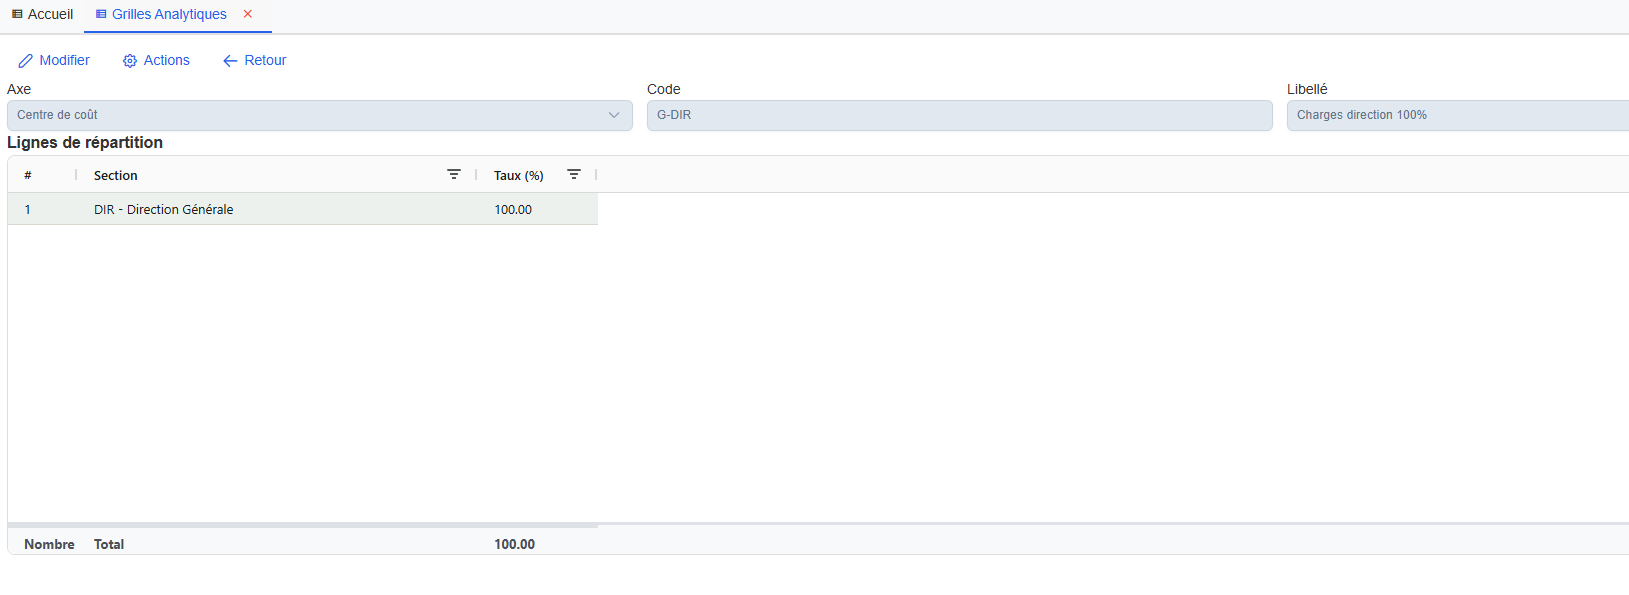Select the Grilles Analytiques tab label
Screen dimensions: 1629x595
(x=169, y=14)
